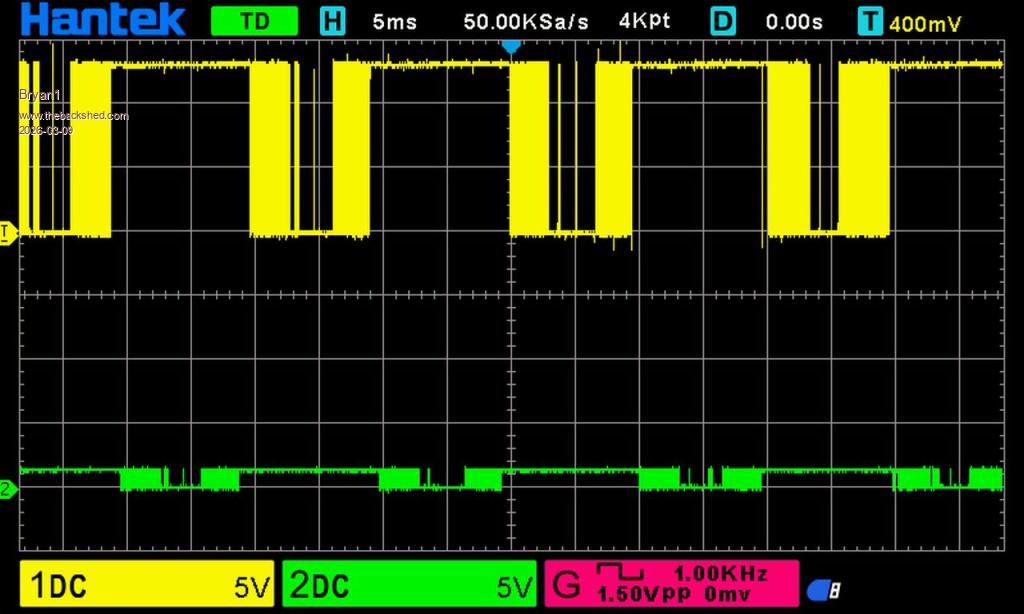Click the 50.00KSa/s sample rate readout
1024x614 pixels.
click(x=525, y=22)
